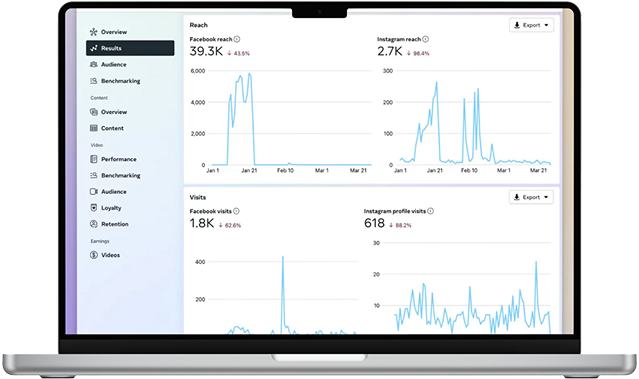Click info icon next to Facebook reach
This screenshot has height=379, width=639.
point(237,39)
